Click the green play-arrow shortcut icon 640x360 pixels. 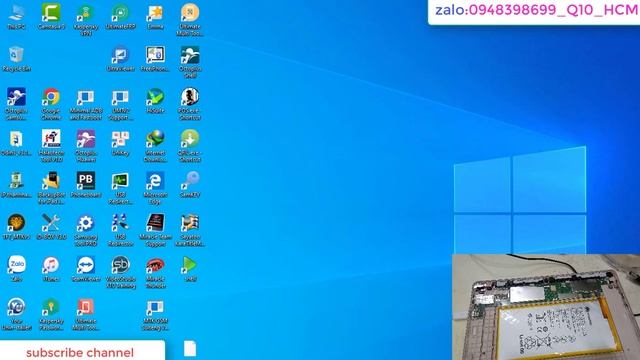(x=190, y=265)
